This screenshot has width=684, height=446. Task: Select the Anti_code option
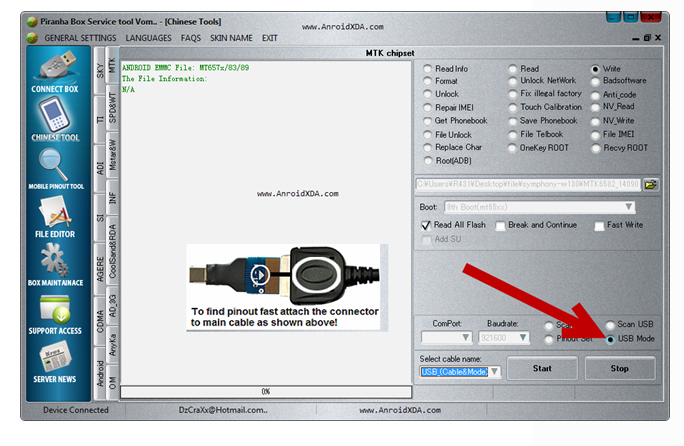(x=595, y=95)
